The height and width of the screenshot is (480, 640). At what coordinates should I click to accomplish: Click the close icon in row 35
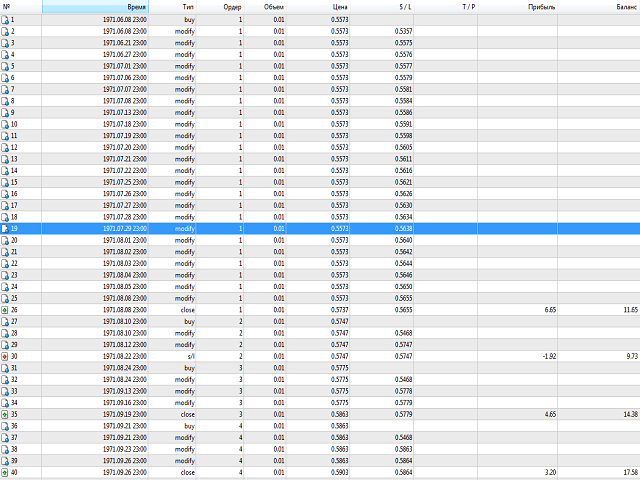(x=5, y=413)
